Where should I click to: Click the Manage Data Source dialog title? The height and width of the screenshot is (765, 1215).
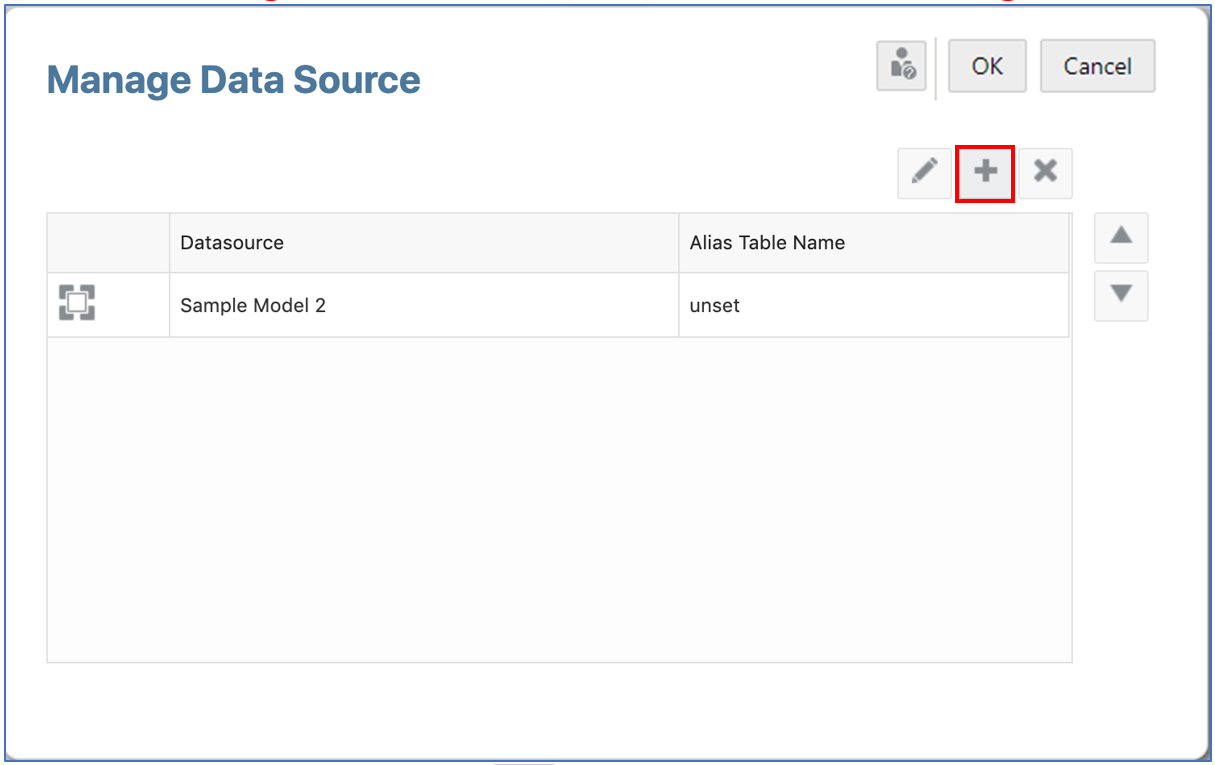233,80
